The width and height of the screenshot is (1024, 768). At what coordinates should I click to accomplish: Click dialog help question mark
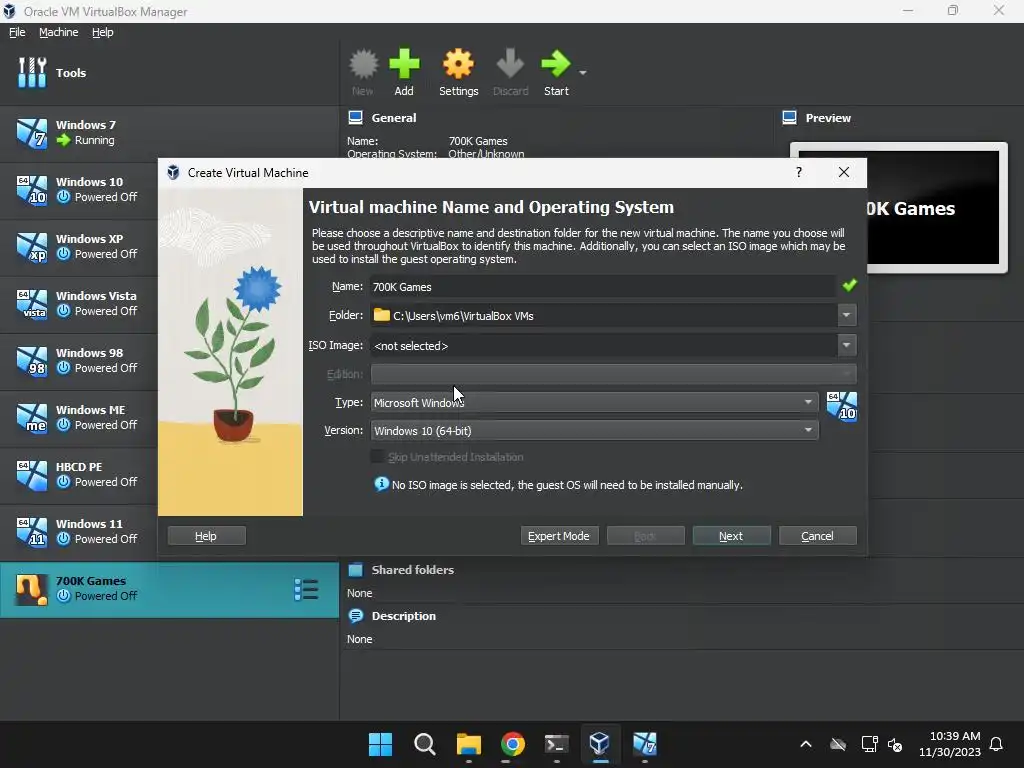point(799,172)
